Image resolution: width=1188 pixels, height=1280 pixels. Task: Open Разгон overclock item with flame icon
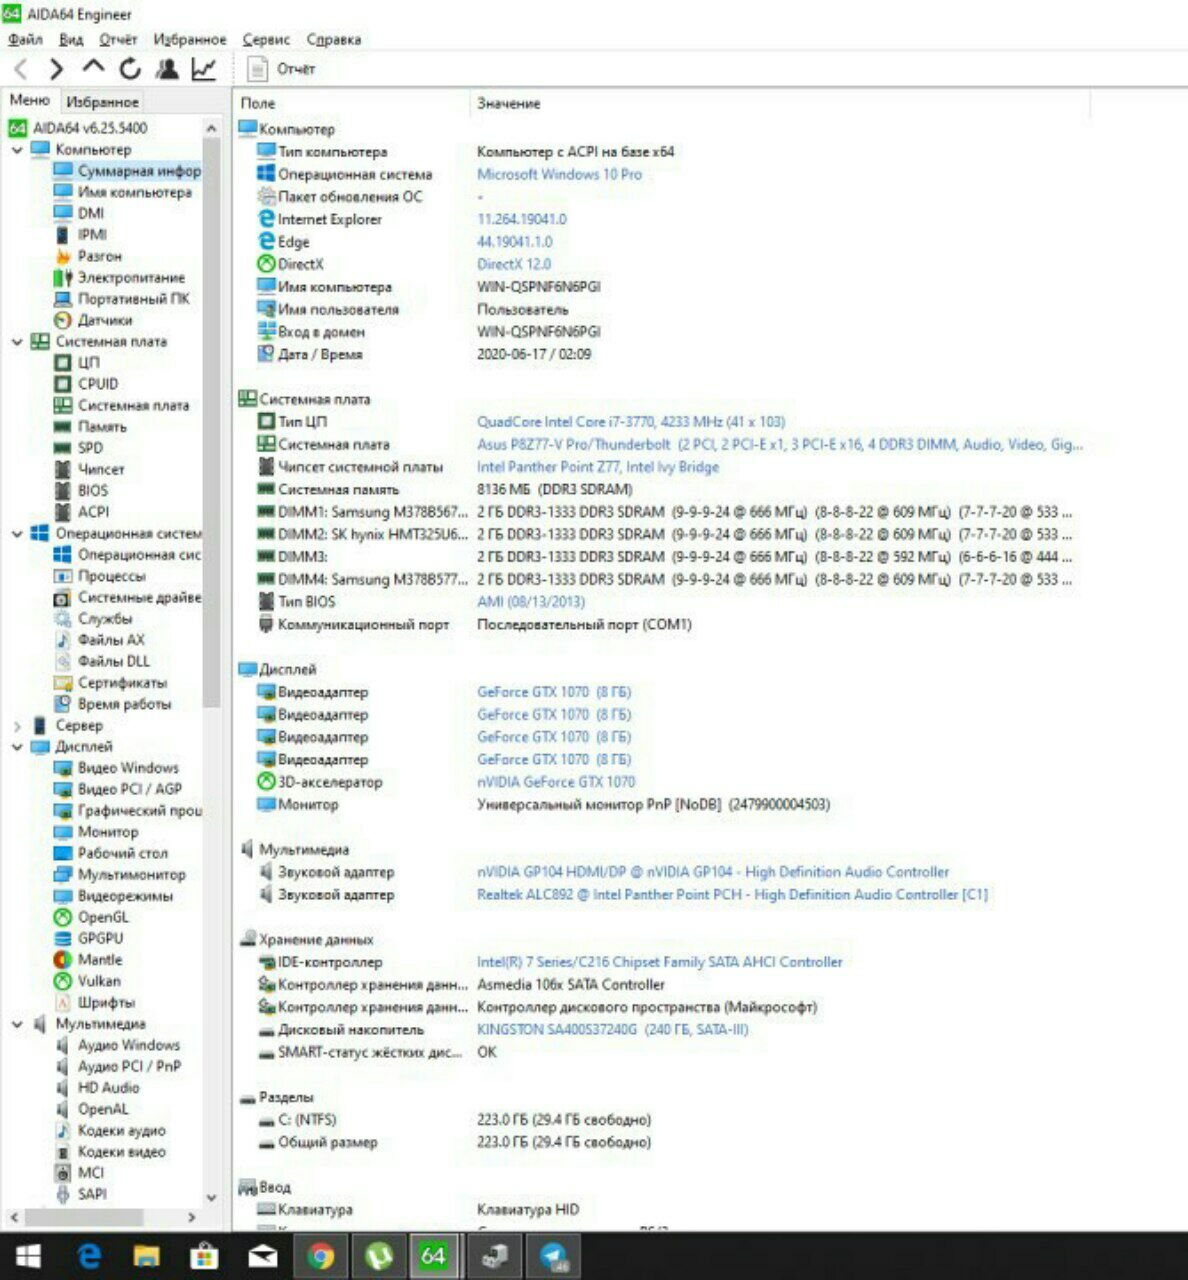88,256
